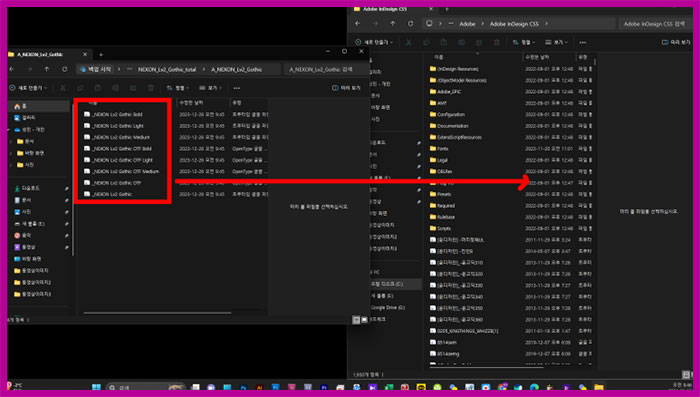The image size is (700, 397).
Task: Click Cut icon in A_NEXON_Lv2_Gothic window toolbar
Action: point(62,88)
